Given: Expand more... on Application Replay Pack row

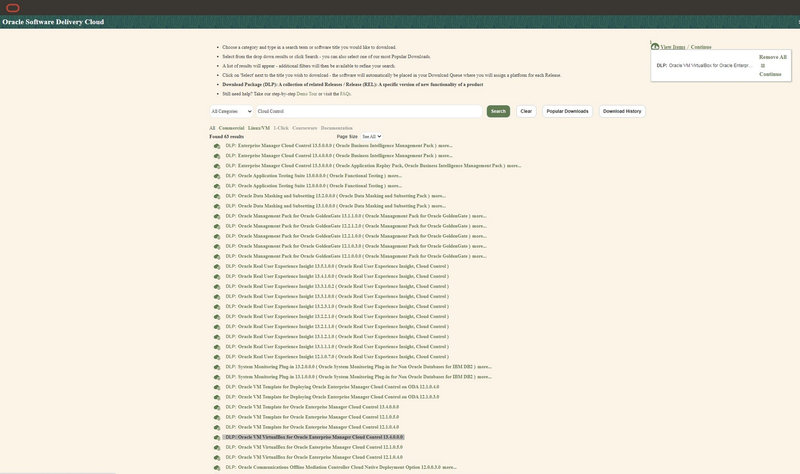Looking at the screenshot, I should point(514,166).
